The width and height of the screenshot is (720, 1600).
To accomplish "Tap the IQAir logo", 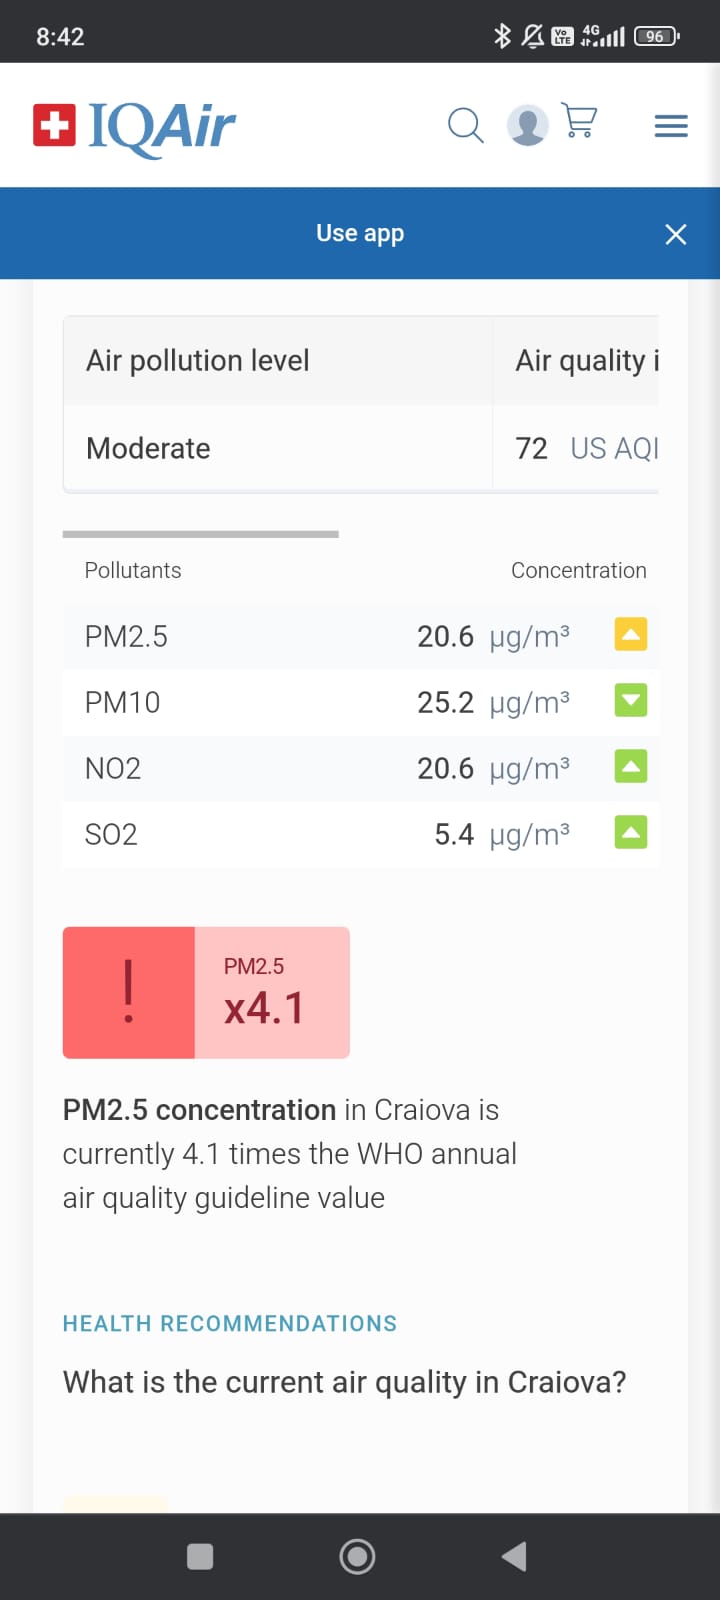I will click(134, 127).
